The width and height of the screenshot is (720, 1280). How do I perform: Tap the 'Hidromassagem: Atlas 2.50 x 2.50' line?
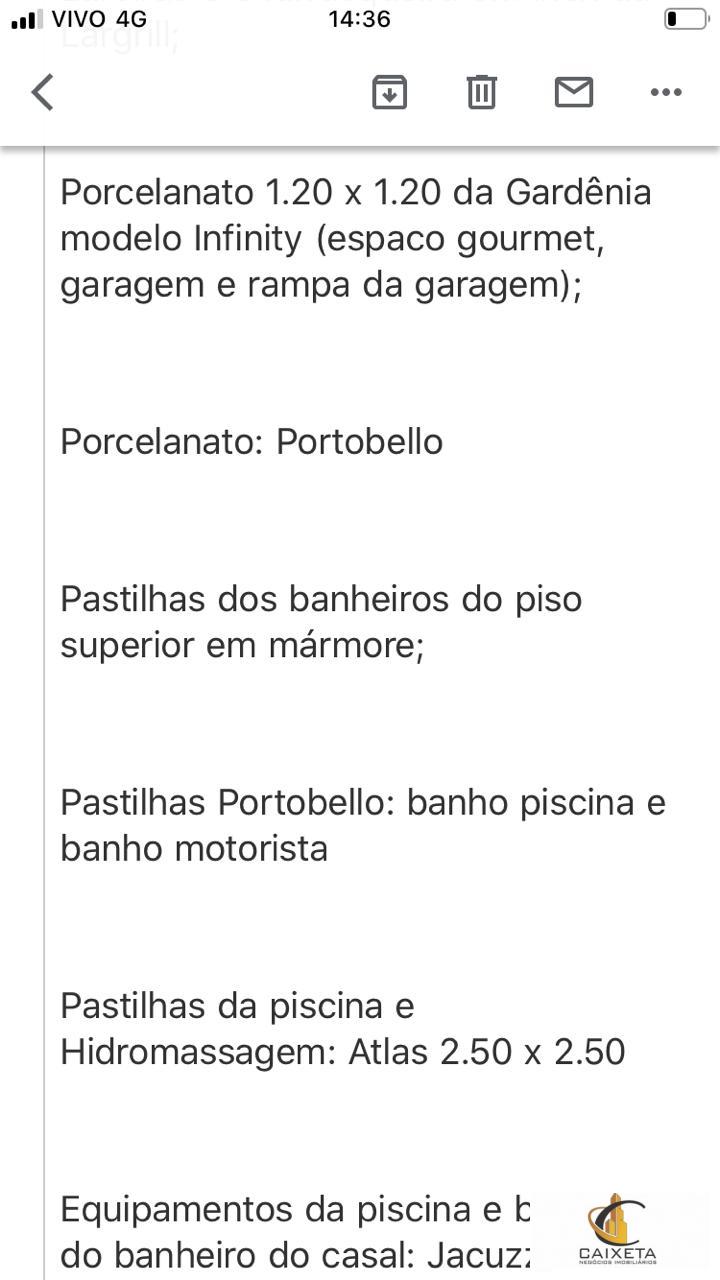click(343, 1052)
